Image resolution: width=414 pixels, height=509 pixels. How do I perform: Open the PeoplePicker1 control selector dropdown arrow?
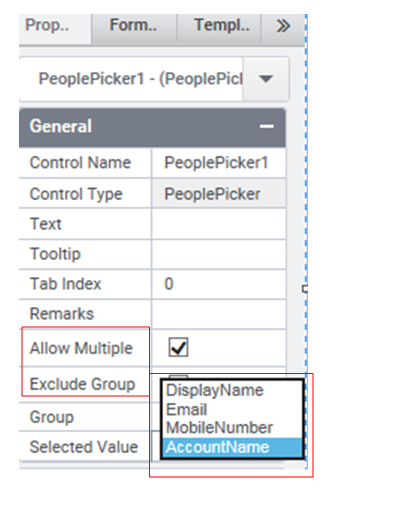coord(266,79)
